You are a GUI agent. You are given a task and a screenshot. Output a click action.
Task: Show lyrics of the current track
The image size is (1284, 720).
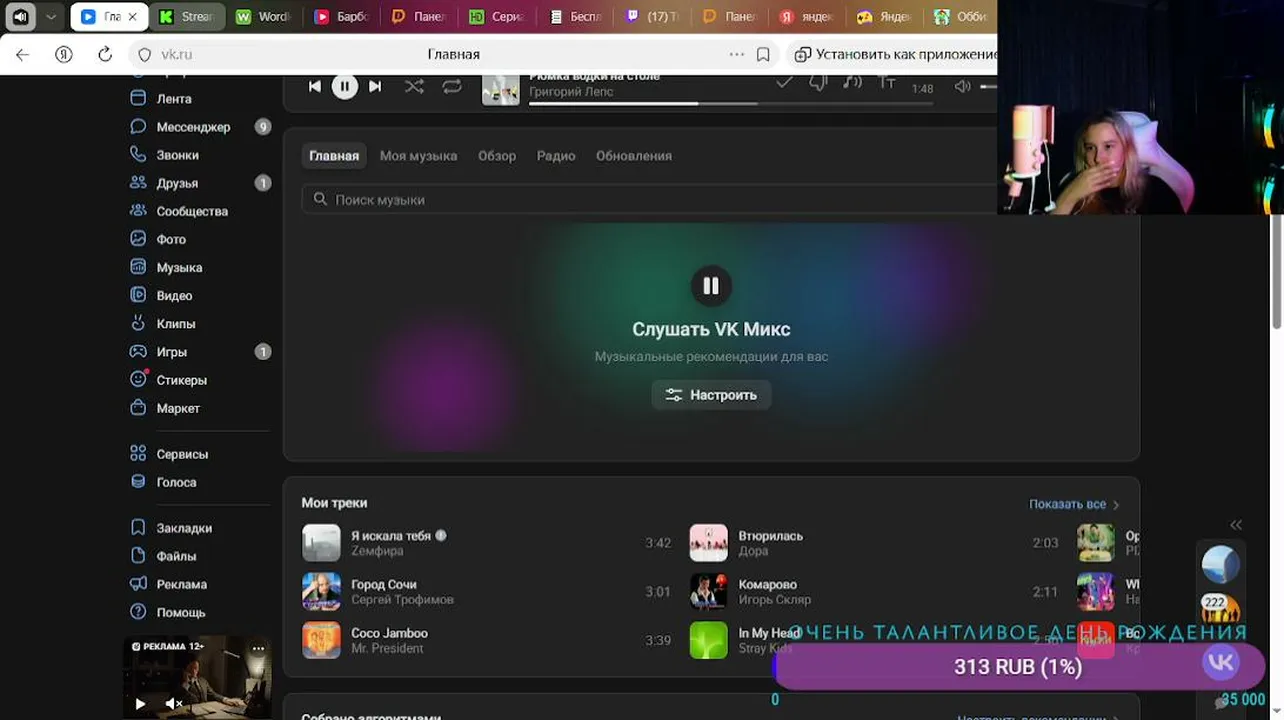click(x=887, y=83)
